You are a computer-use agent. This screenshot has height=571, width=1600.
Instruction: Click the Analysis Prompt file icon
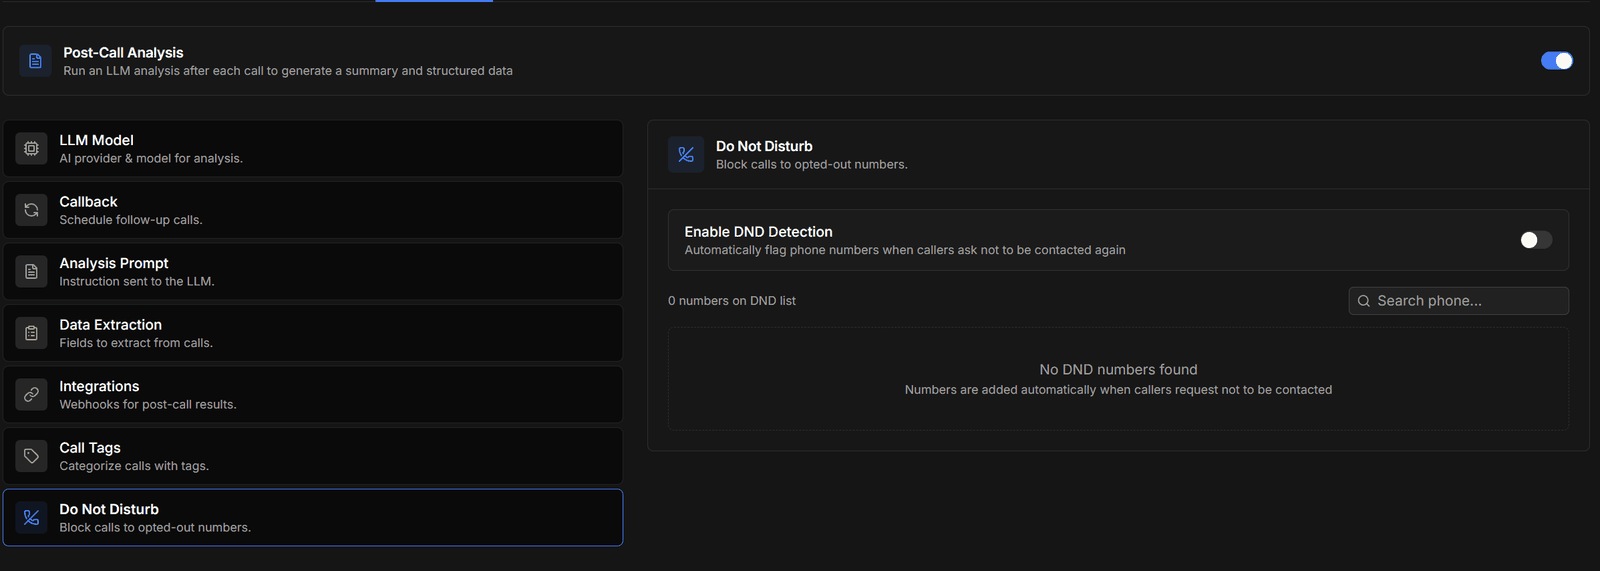tap(31, 272)
